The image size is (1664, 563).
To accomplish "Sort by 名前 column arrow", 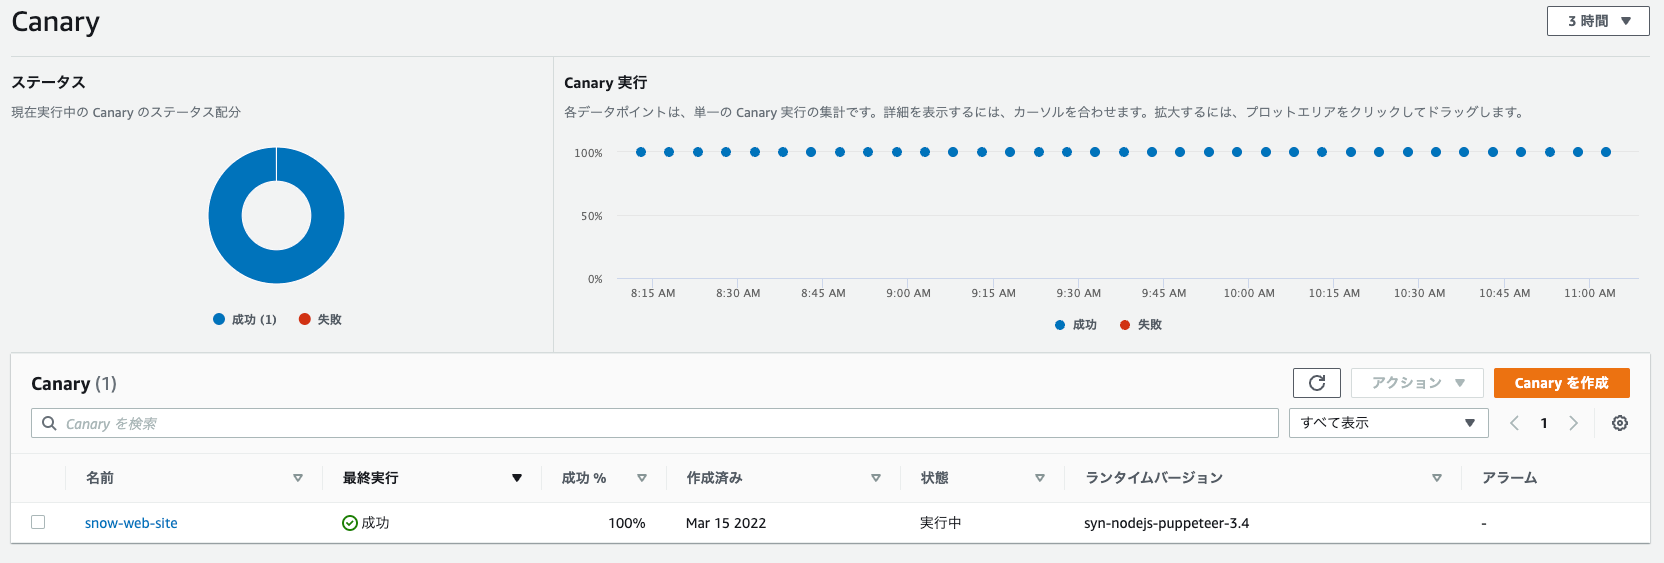I will (298, 478).
